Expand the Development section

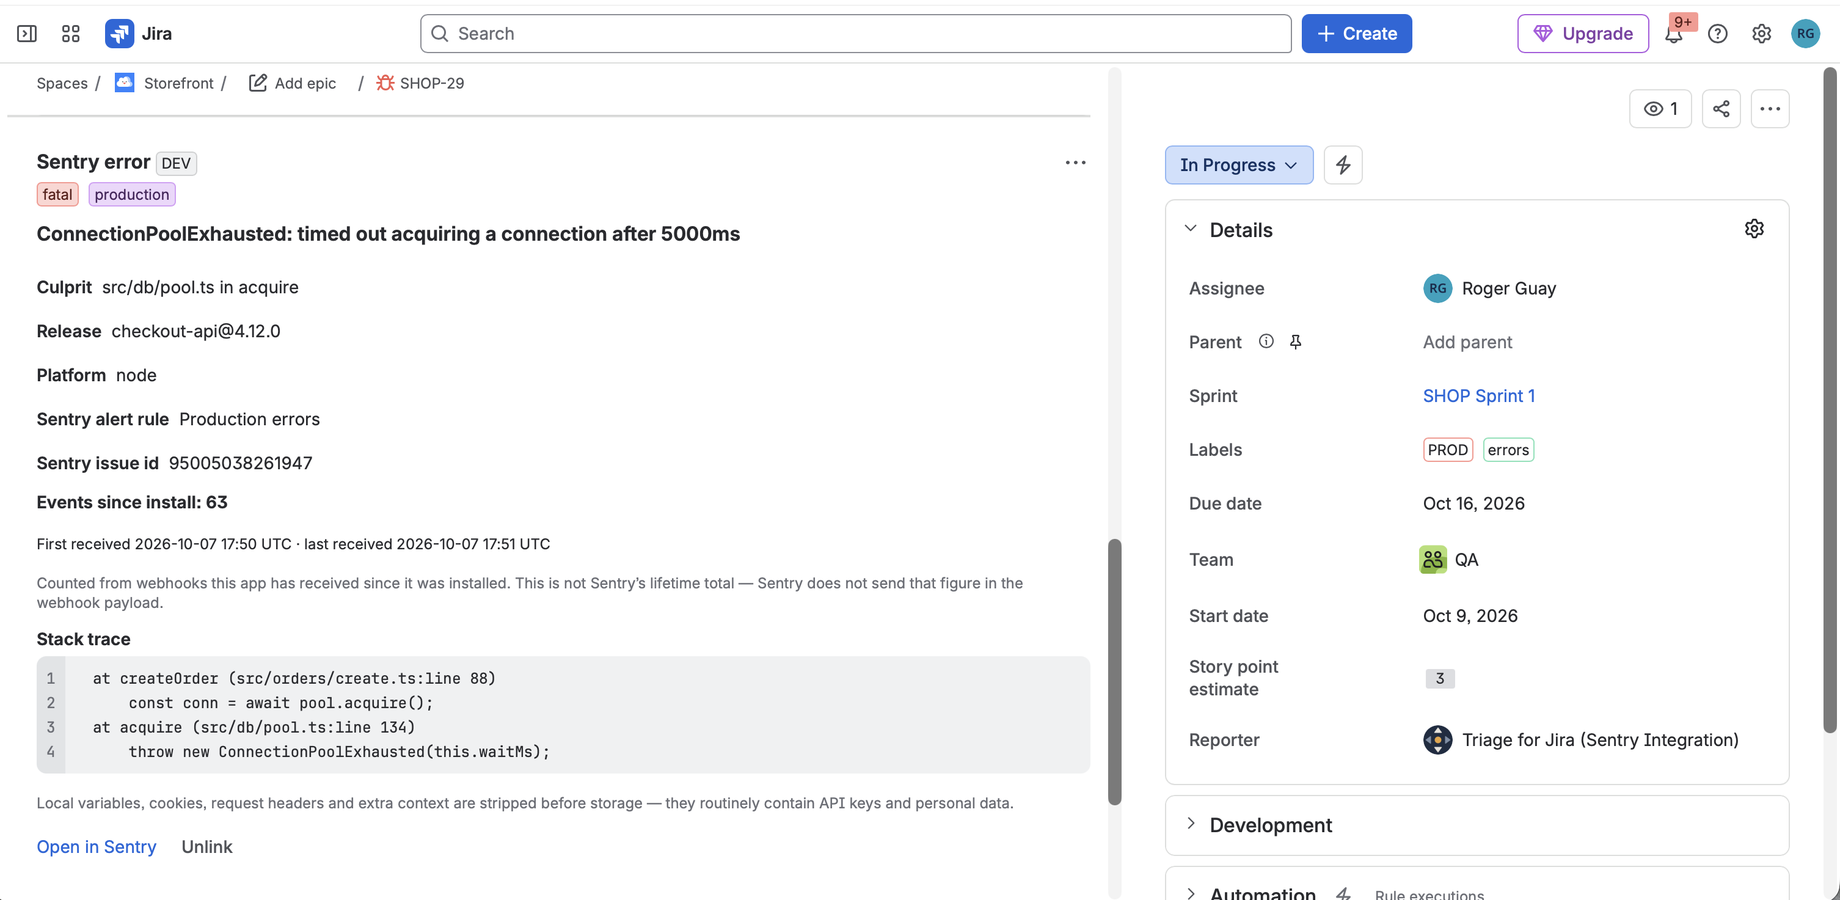tap(1191, 824)
